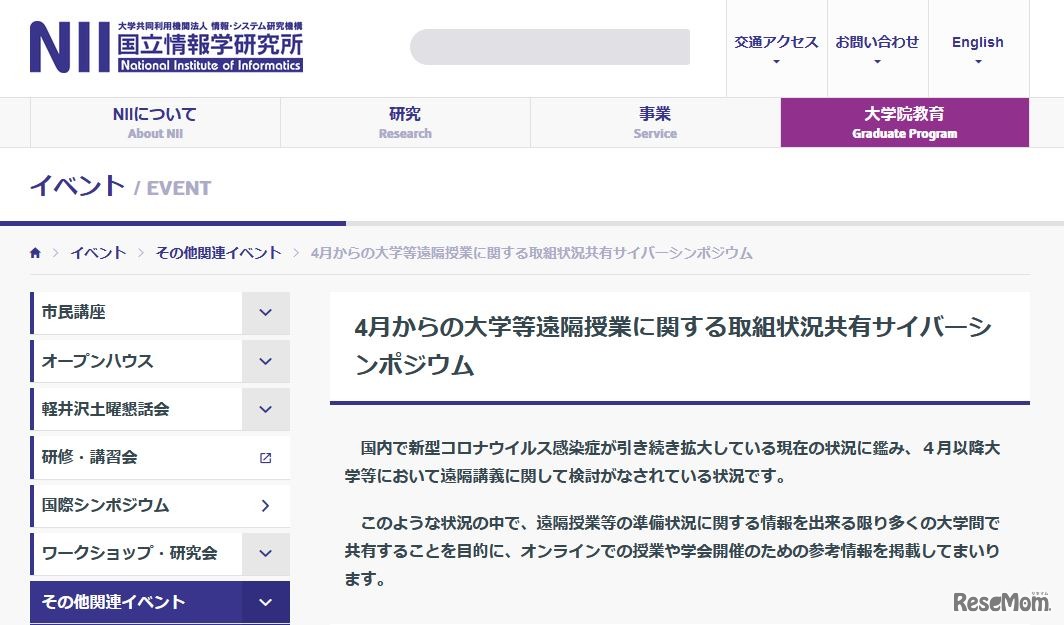Expand the 軽井沢土曜懇話会 sidebar item
The height and width of the screenshot is (625, 1064).
click(x=264, y=409)
